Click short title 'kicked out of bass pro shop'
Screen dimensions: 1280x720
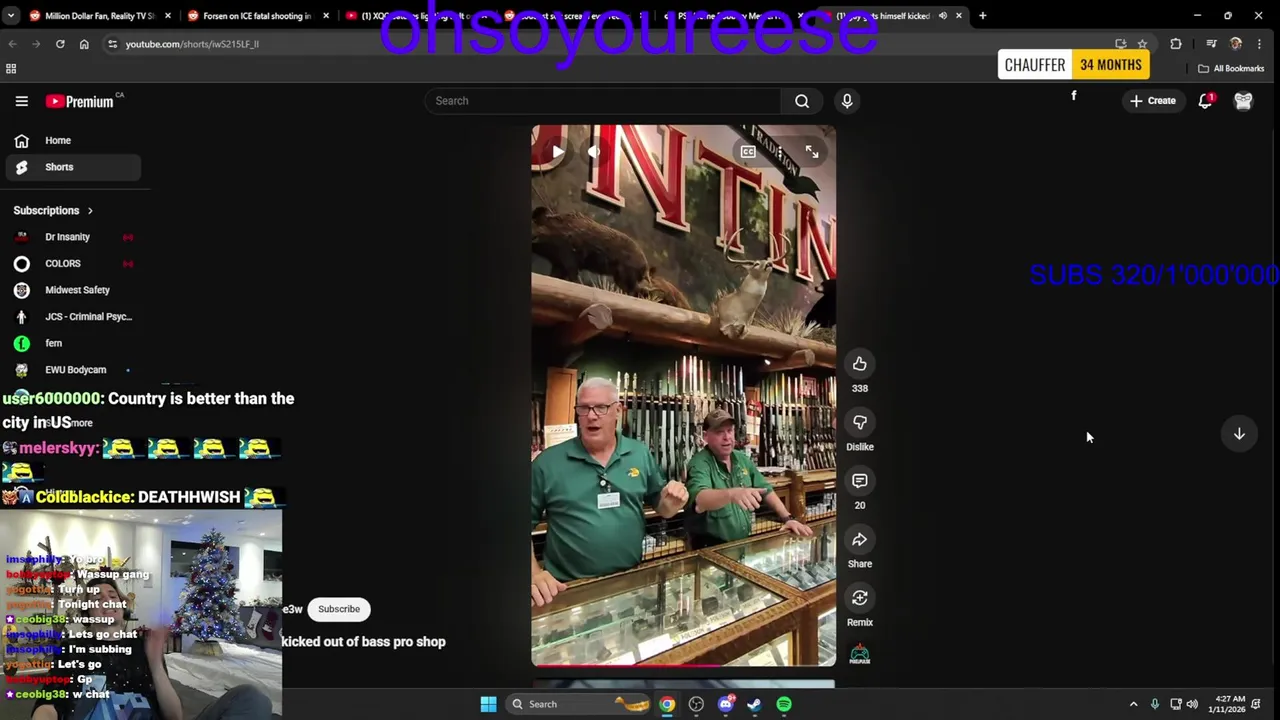pyautogui.click(x=364, y=642)
